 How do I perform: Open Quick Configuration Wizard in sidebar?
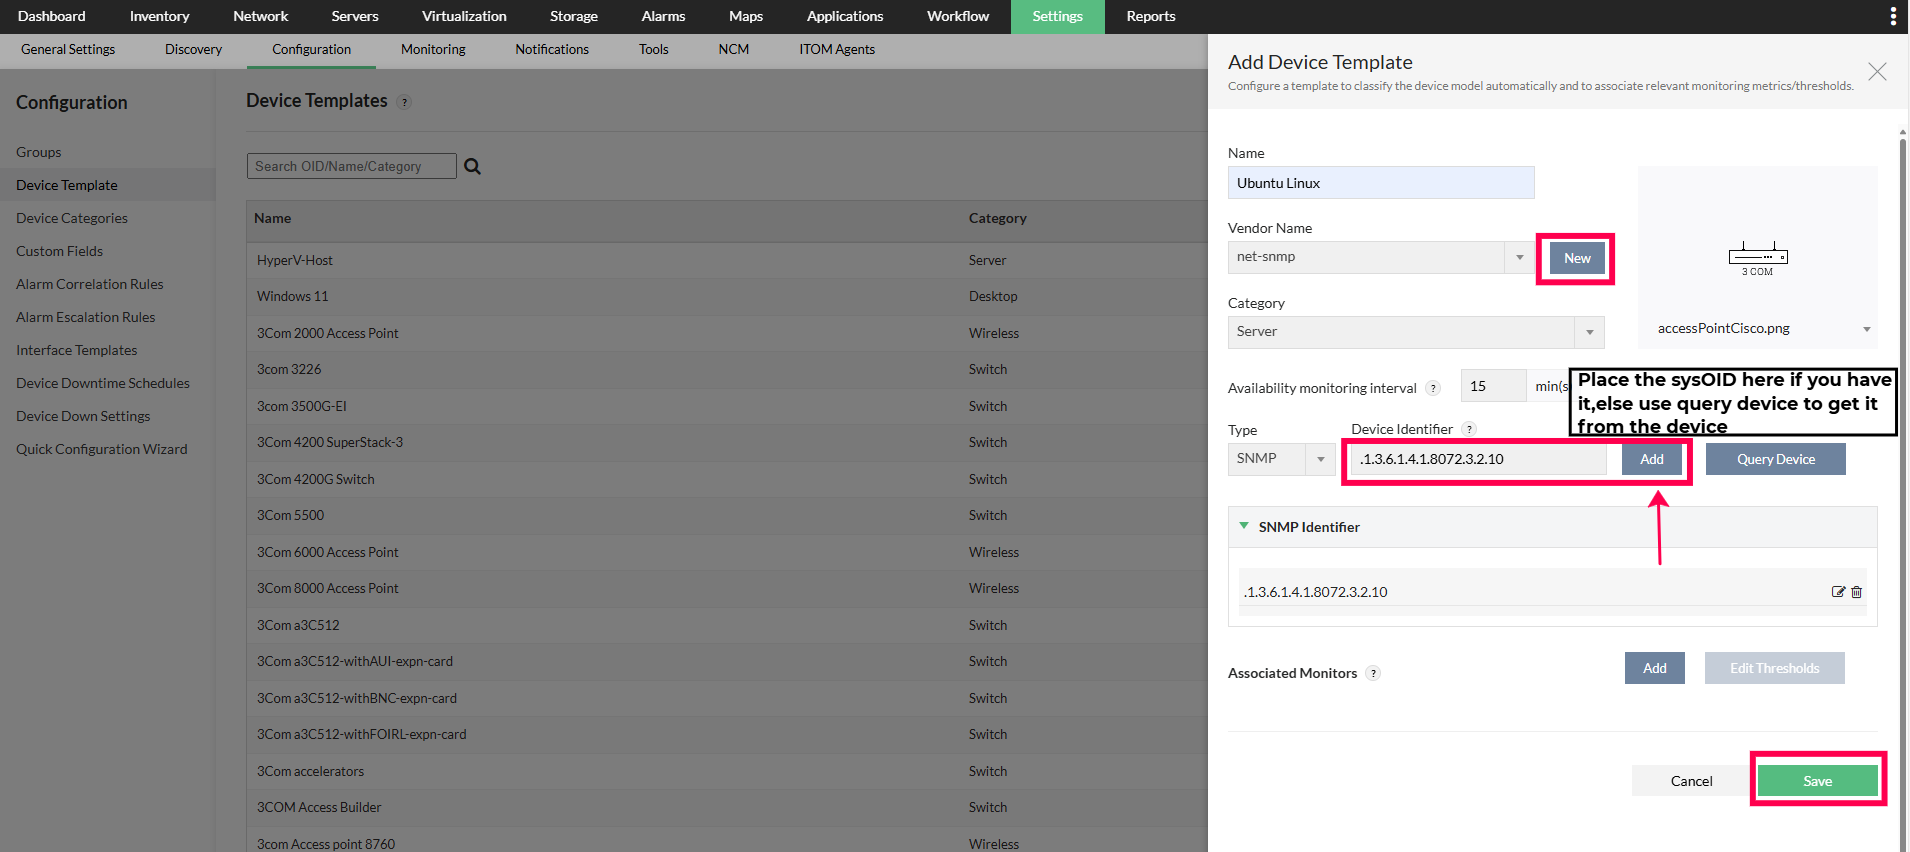pyautogui.click(x=102, y=449)
